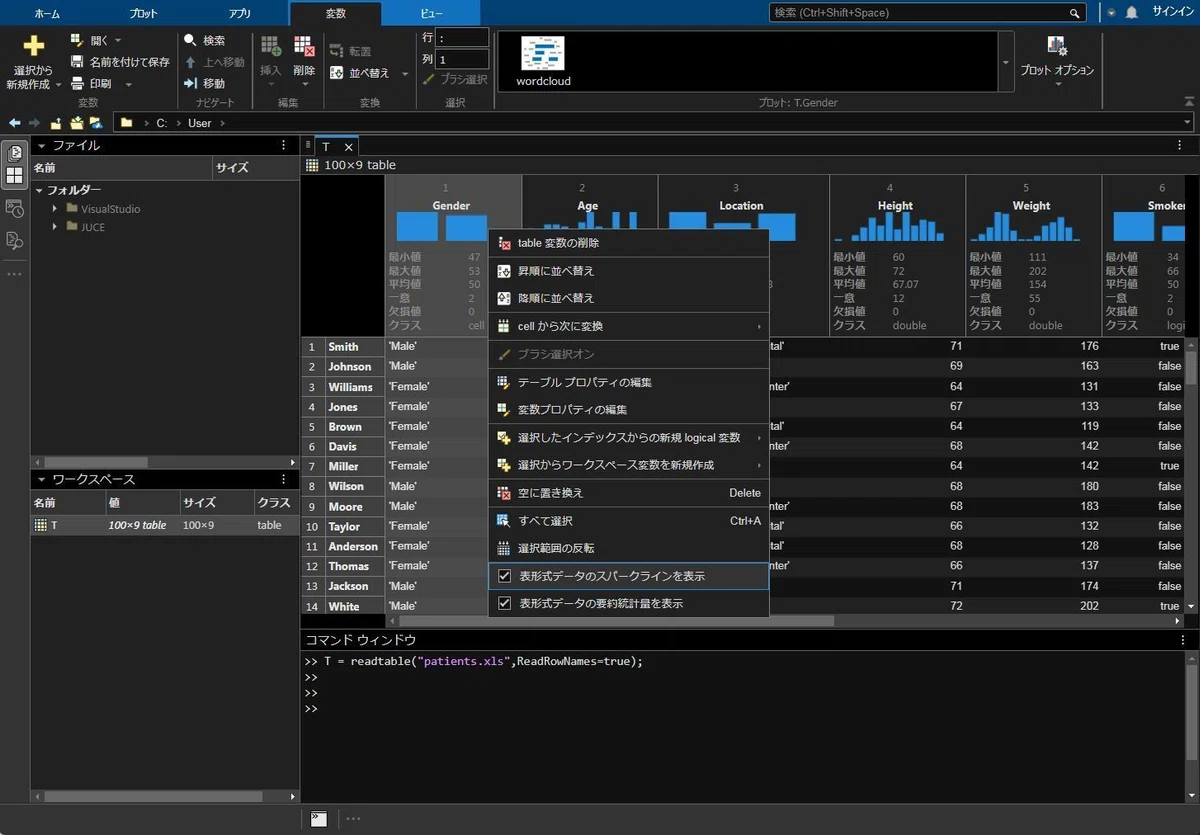Click the 印刷 print icon
This screenshot has width=1200, height=835.
point(78,84)
